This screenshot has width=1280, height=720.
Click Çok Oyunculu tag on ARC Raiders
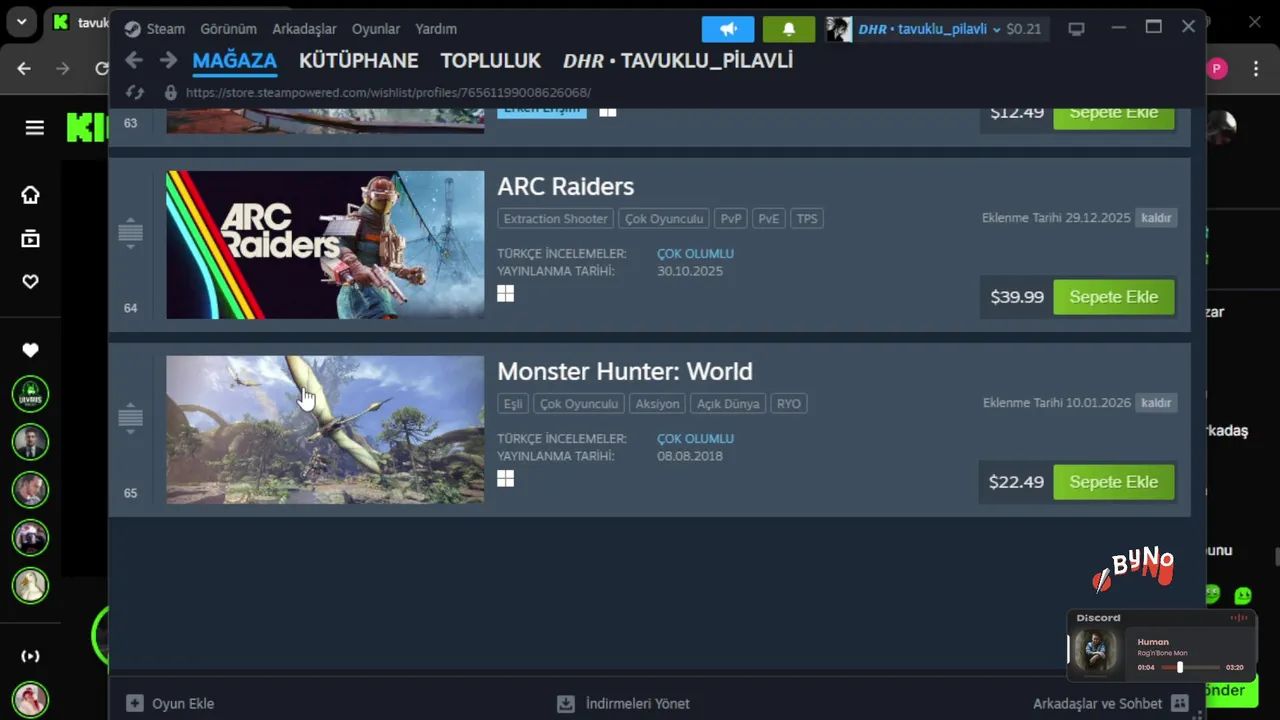(x=664, y=219)
